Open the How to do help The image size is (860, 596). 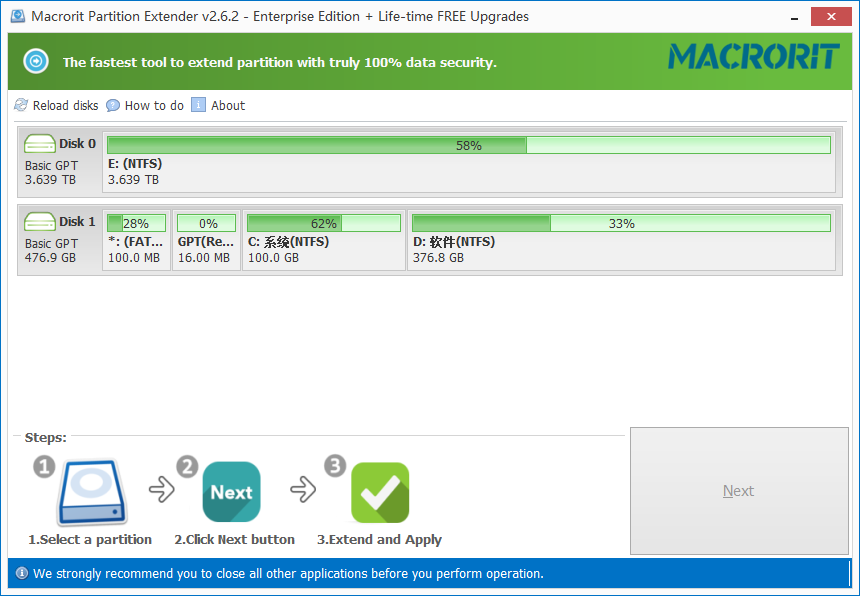click(145, 105)
